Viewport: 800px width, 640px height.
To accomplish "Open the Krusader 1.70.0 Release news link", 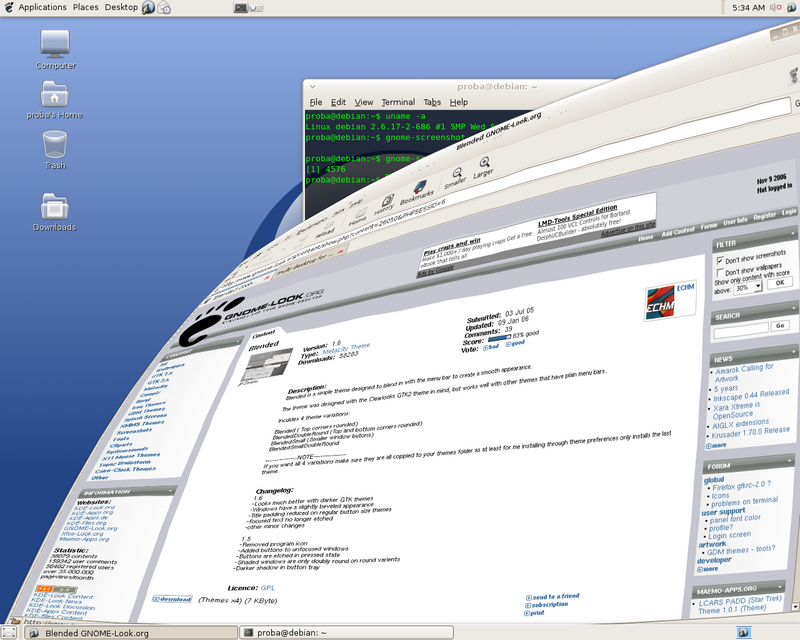I will pyautogui.click(x=751, y=433).
